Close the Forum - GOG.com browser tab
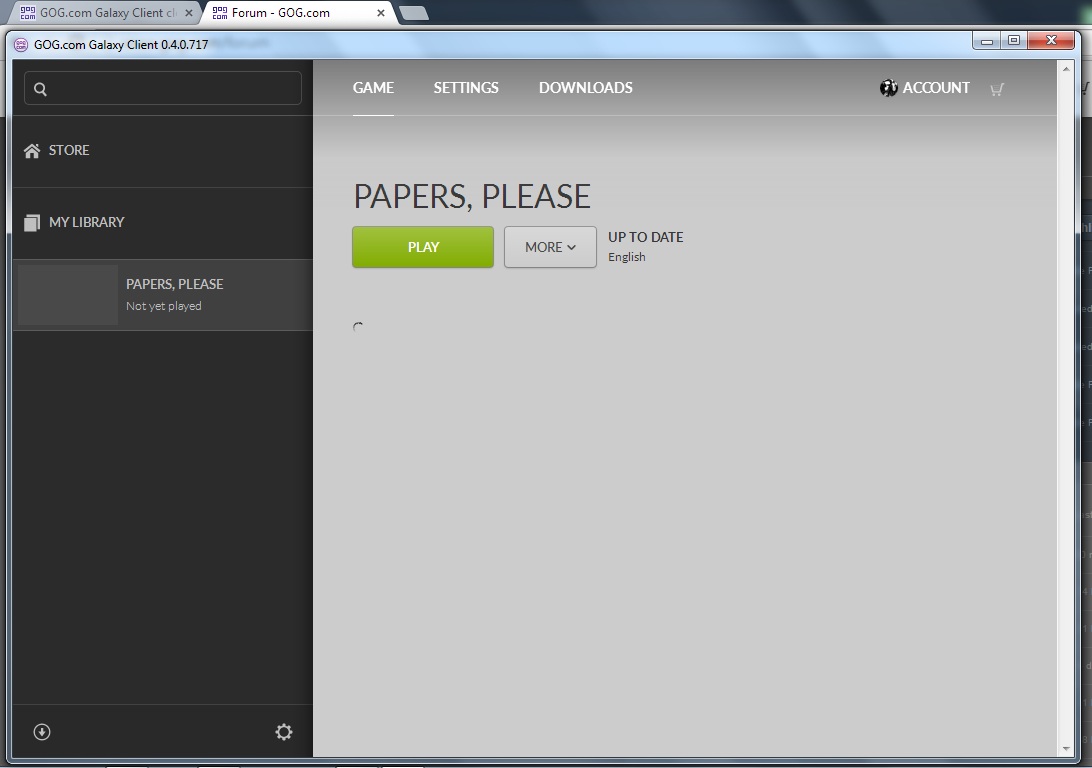This screenshot has width=1092, height=768. 381,13
